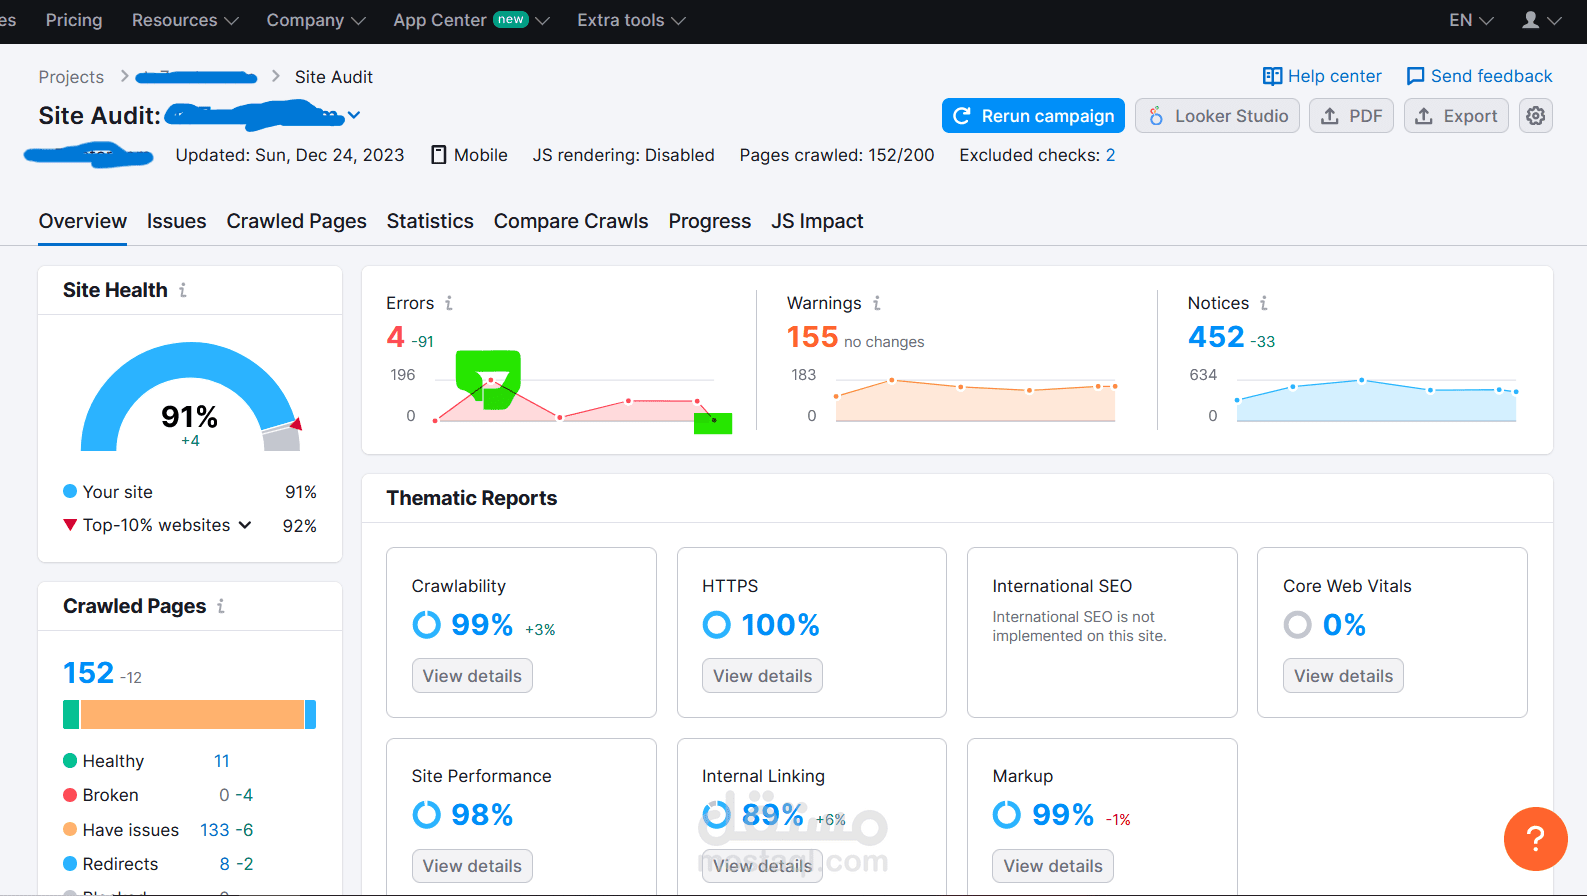This screenshot has height=896, width=1587.
Task: Open the EN language selector
Action: point(1471,20)
